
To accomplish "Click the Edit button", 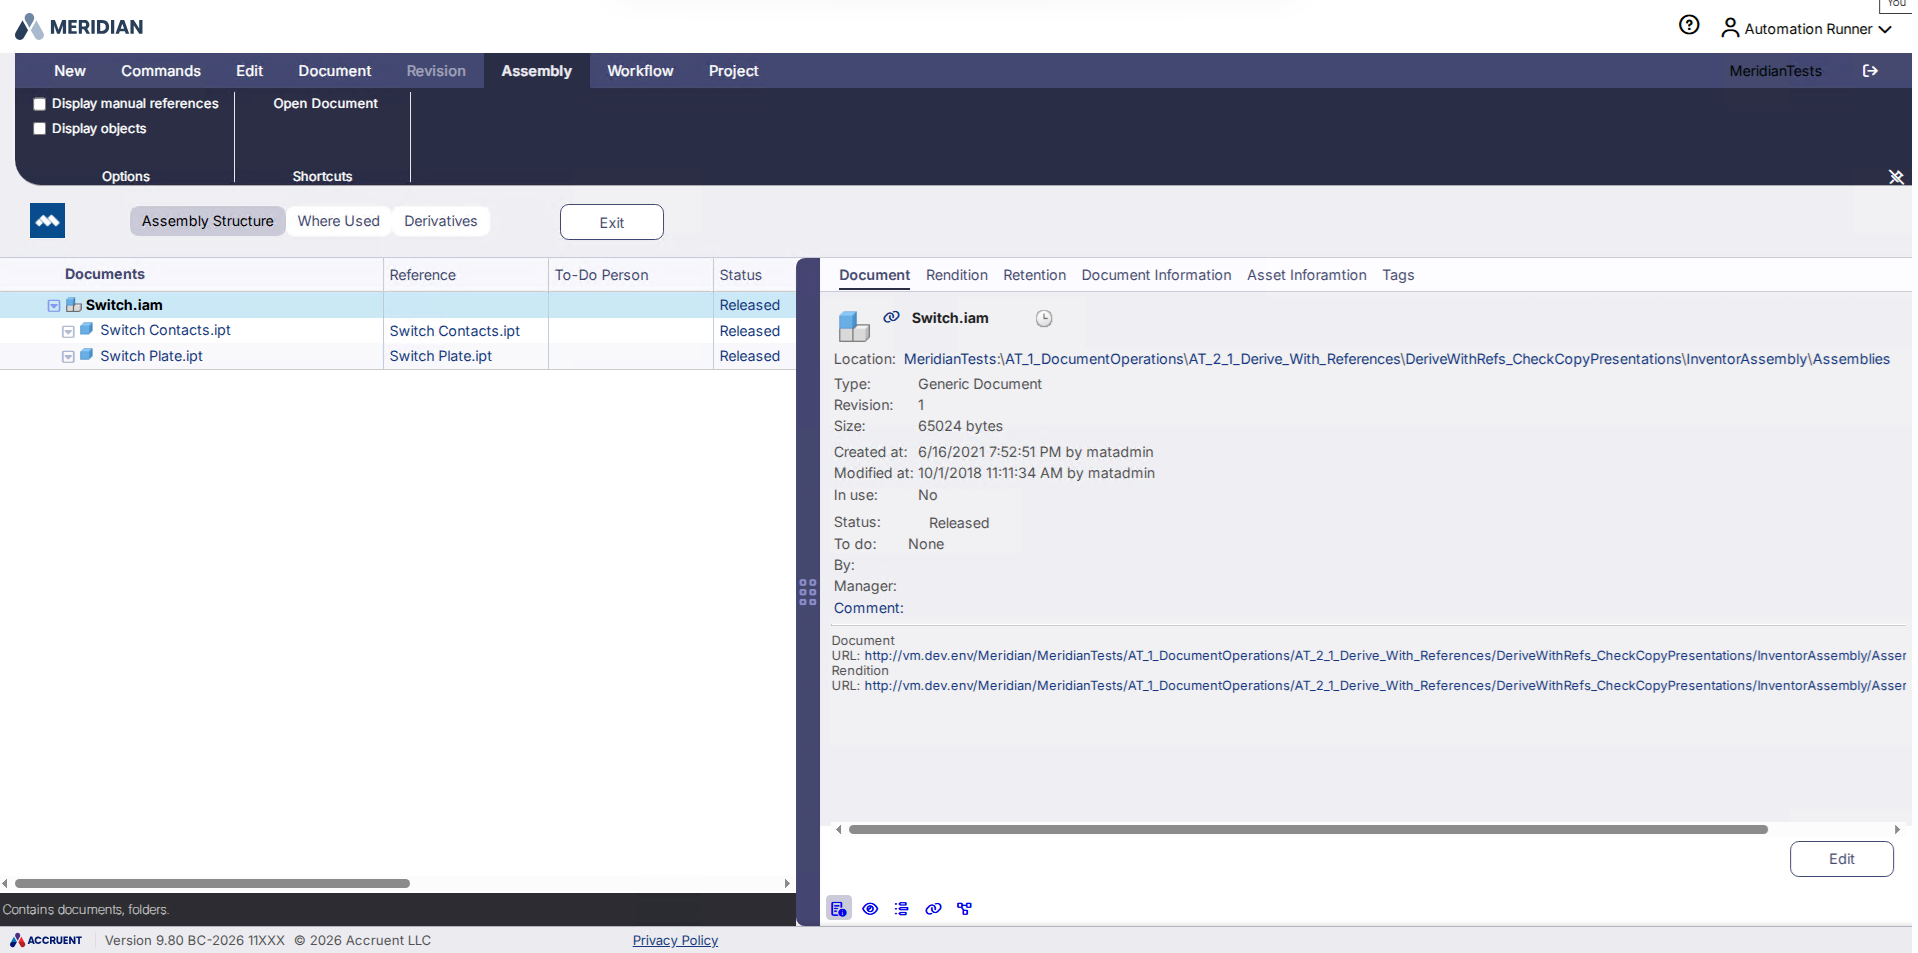I will pos(1841,859).
